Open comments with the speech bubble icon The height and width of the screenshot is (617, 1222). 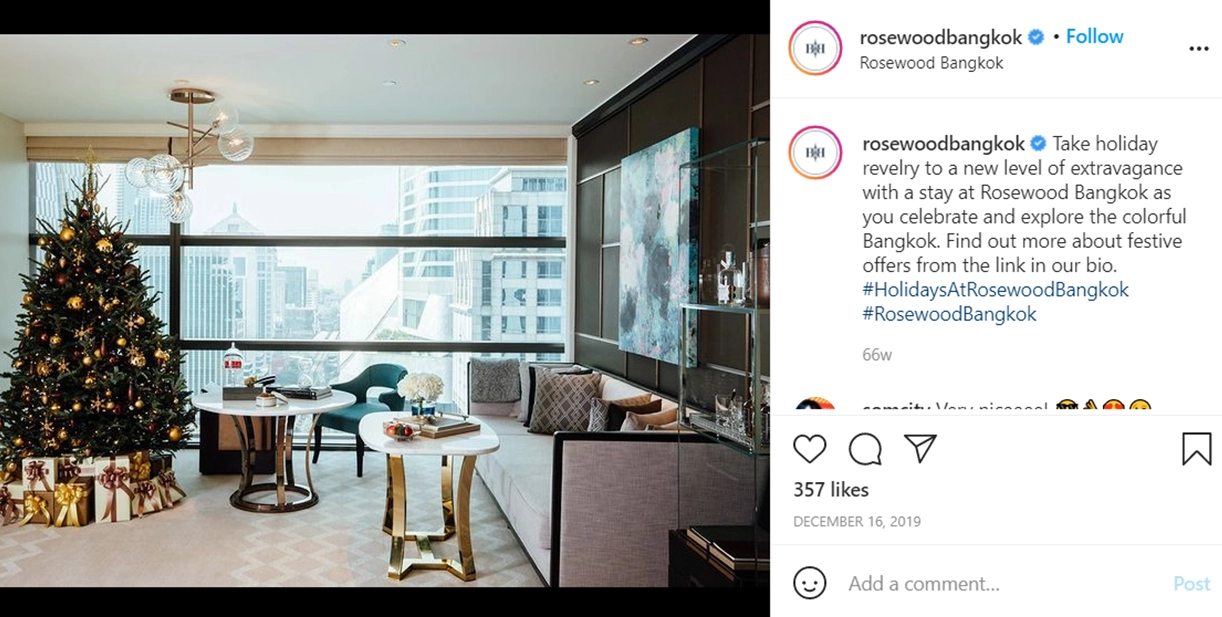pos(865,449)
